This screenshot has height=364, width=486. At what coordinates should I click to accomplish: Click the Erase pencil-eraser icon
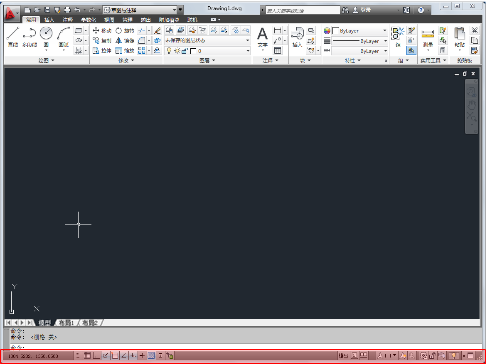(157, 31)
